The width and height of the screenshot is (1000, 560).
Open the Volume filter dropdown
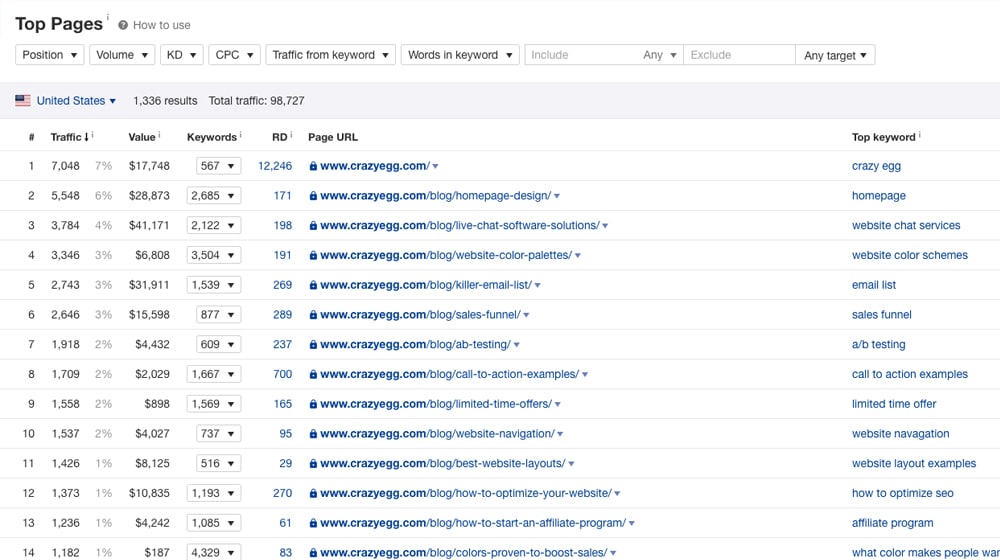[122, 55]
